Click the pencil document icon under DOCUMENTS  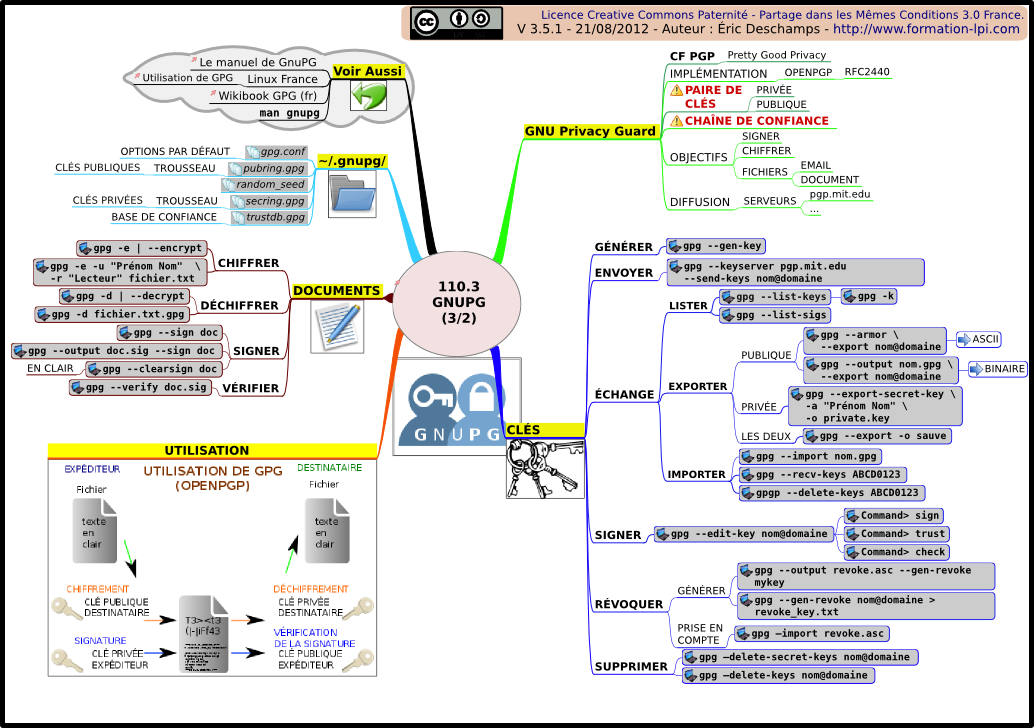coord(337,326)
